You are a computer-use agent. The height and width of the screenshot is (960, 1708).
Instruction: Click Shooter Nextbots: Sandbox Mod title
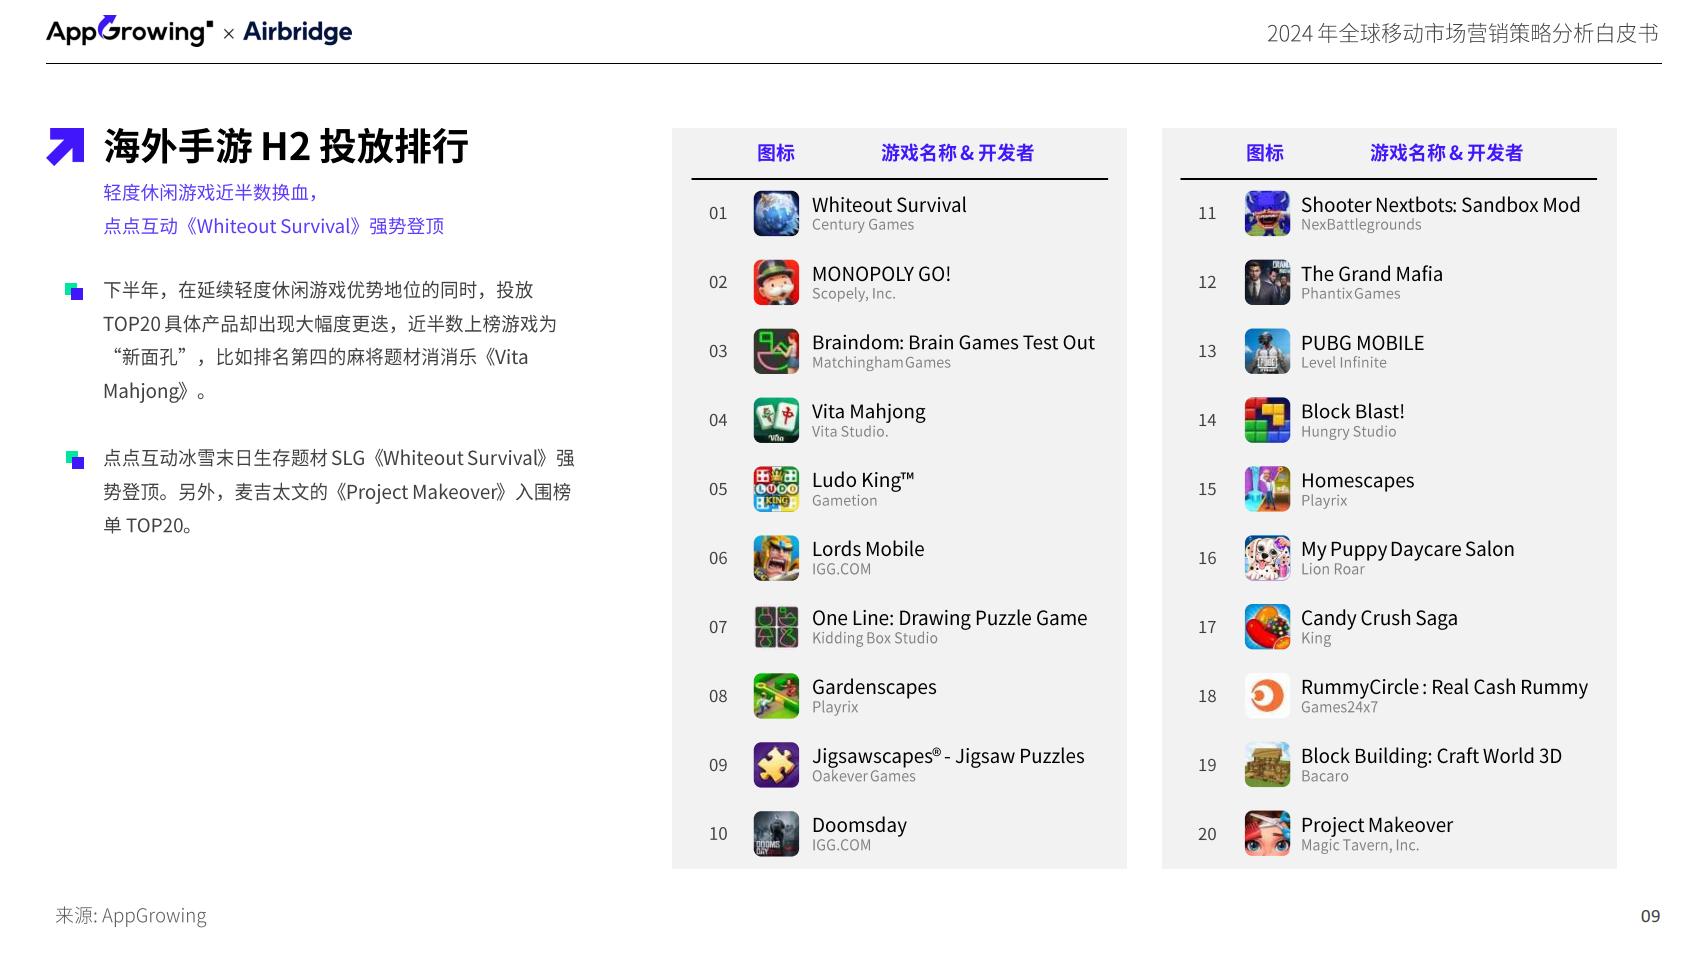point(1441,205)
